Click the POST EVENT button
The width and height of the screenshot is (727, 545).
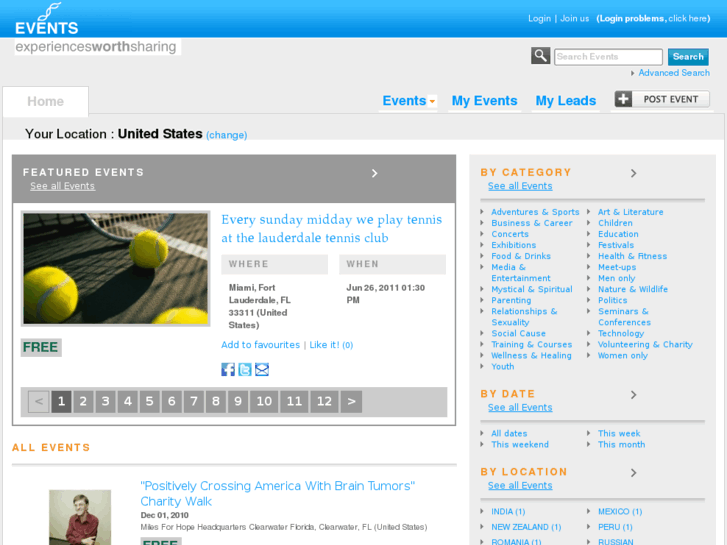coord(662,99)
